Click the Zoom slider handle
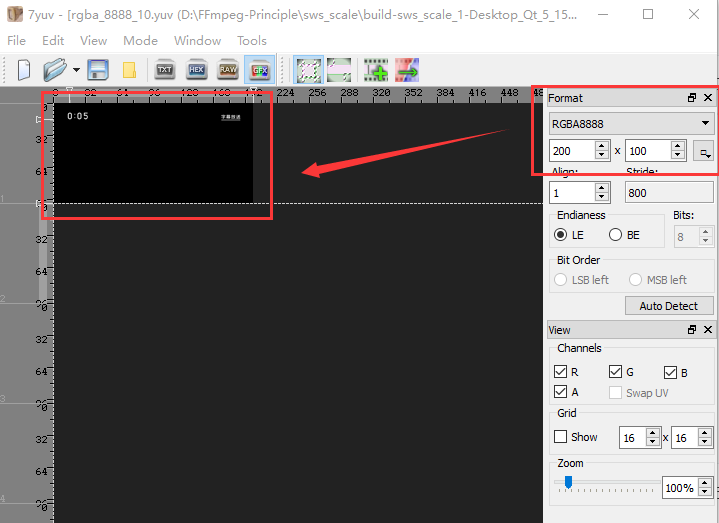The width and height of the screenshot is (719, 523). [568, 482]
